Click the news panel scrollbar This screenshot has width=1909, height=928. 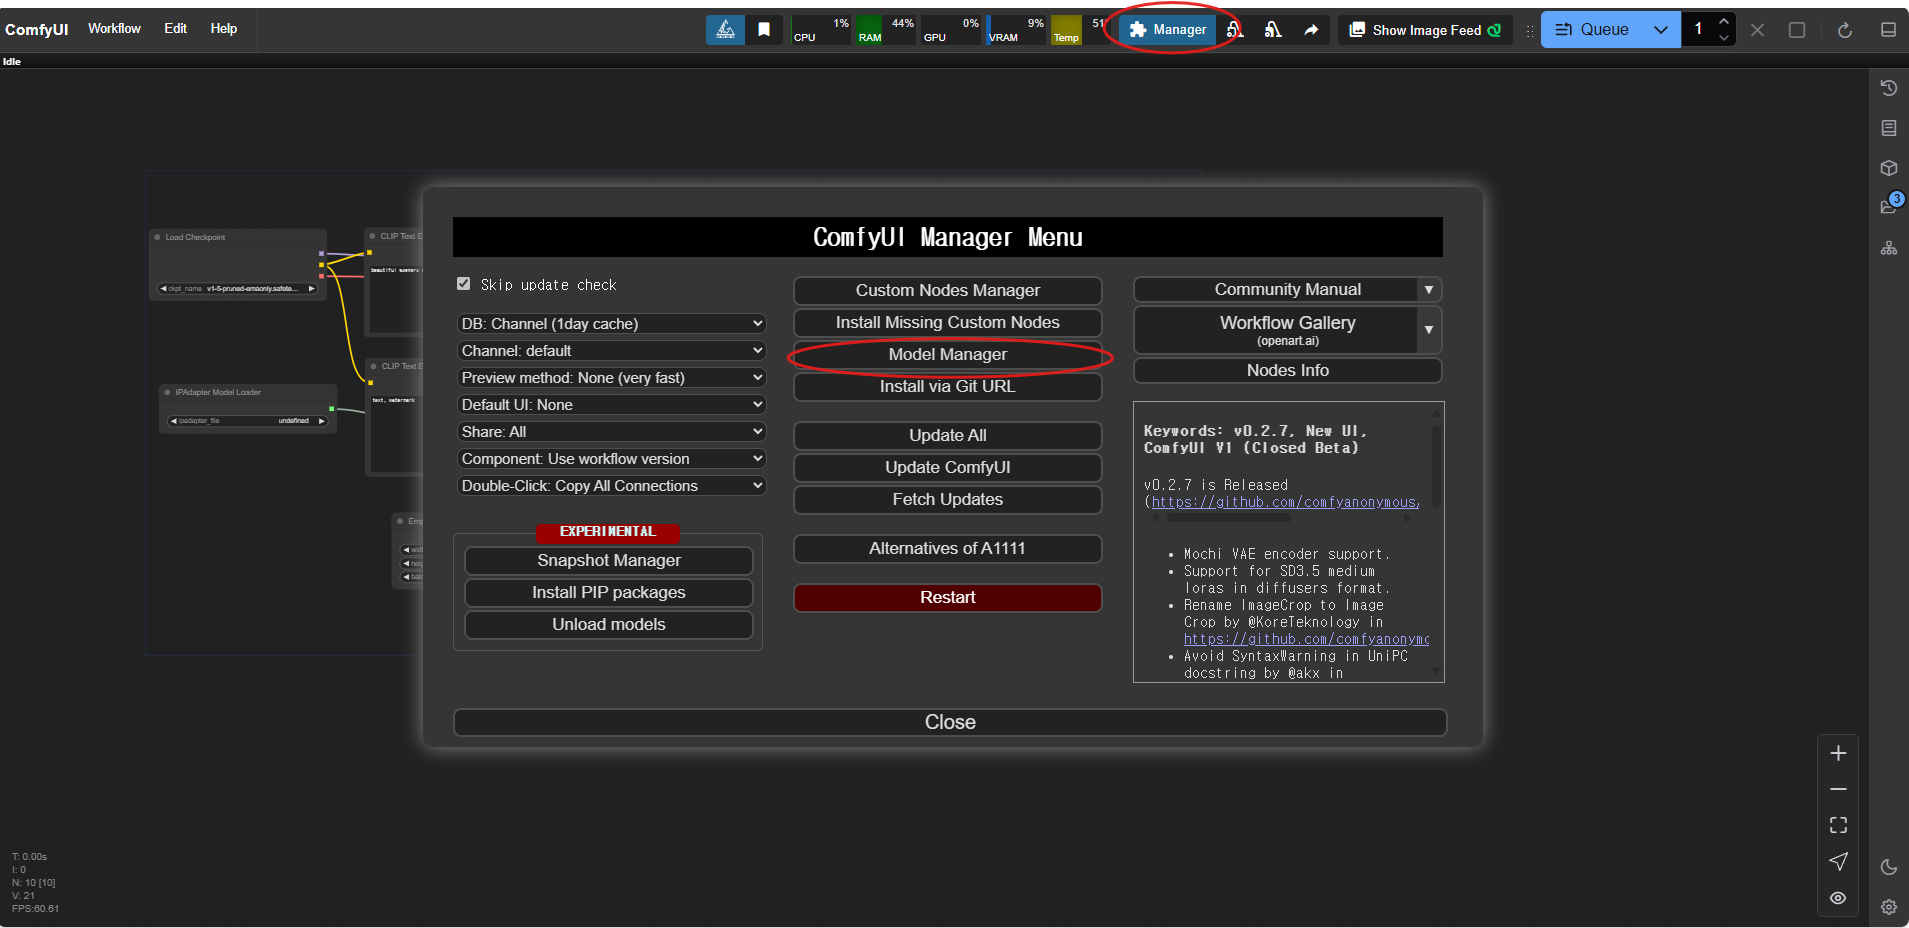1437,466
